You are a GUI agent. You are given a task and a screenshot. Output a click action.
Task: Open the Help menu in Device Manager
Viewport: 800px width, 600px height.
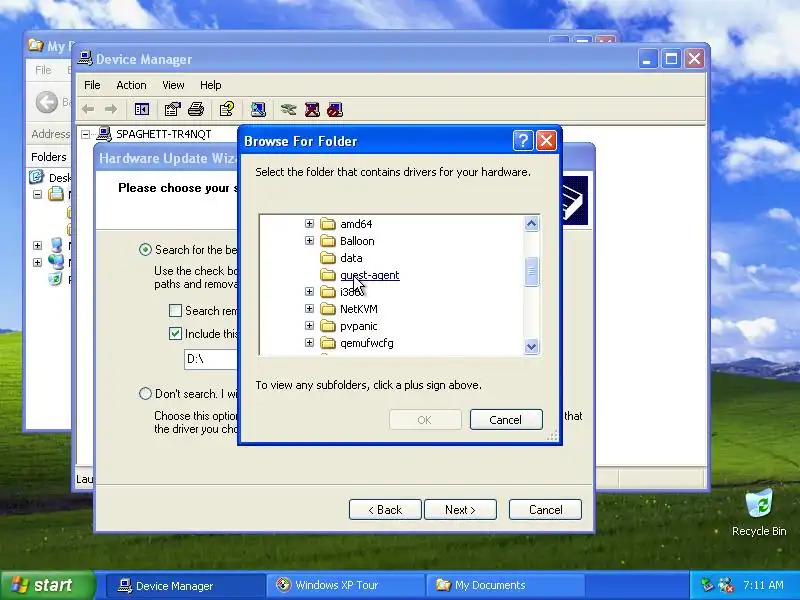point(210,85)
